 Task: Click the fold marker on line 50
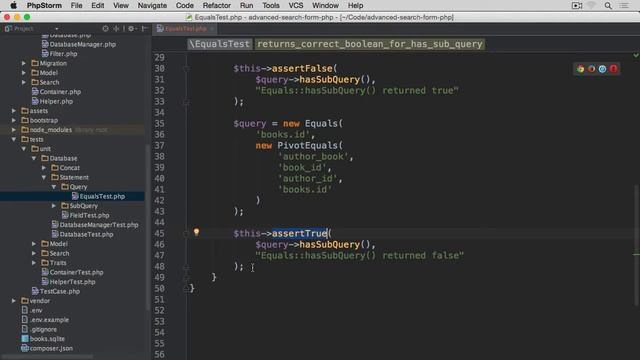pyautogui.click(x=187, y=288)
